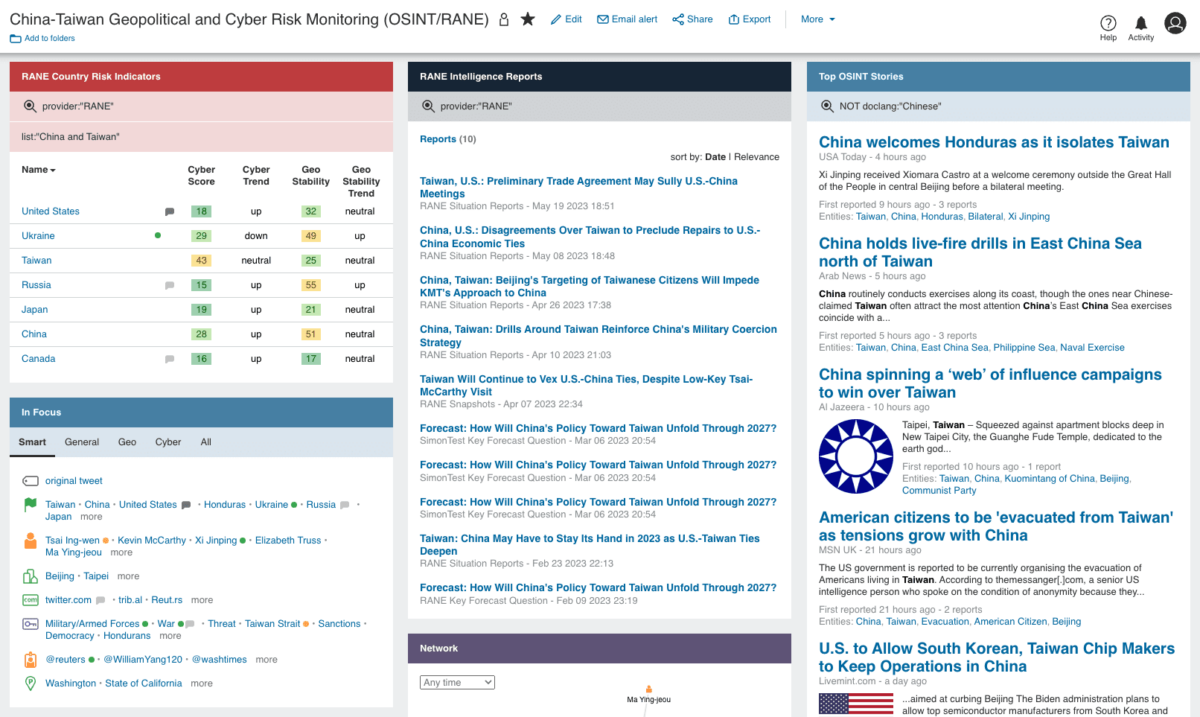This screenshot has height=717, width=1200.
Task: Expand more accounts after @washtimes
Action: tap(266, 660)
